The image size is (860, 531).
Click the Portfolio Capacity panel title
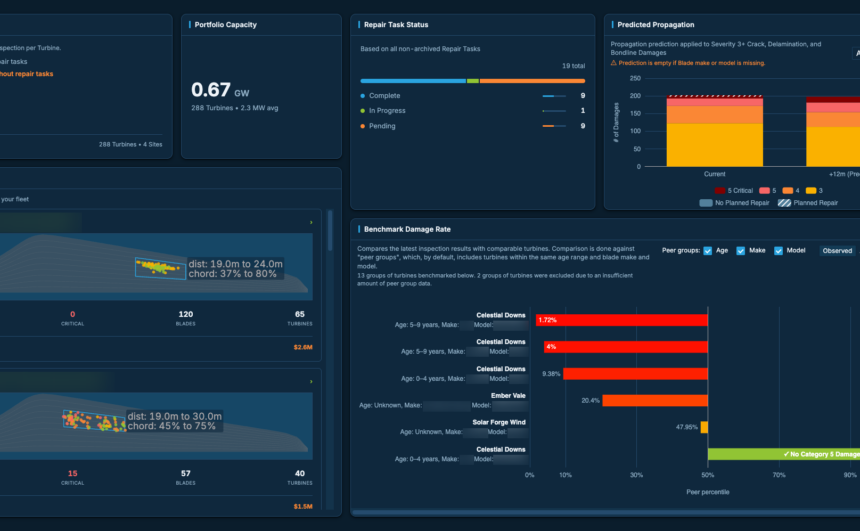(x=225, y=25)
